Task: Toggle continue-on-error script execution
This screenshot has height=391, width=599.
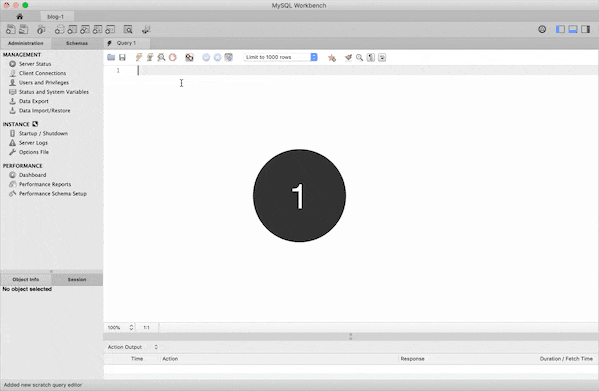Action: [189, 57]
